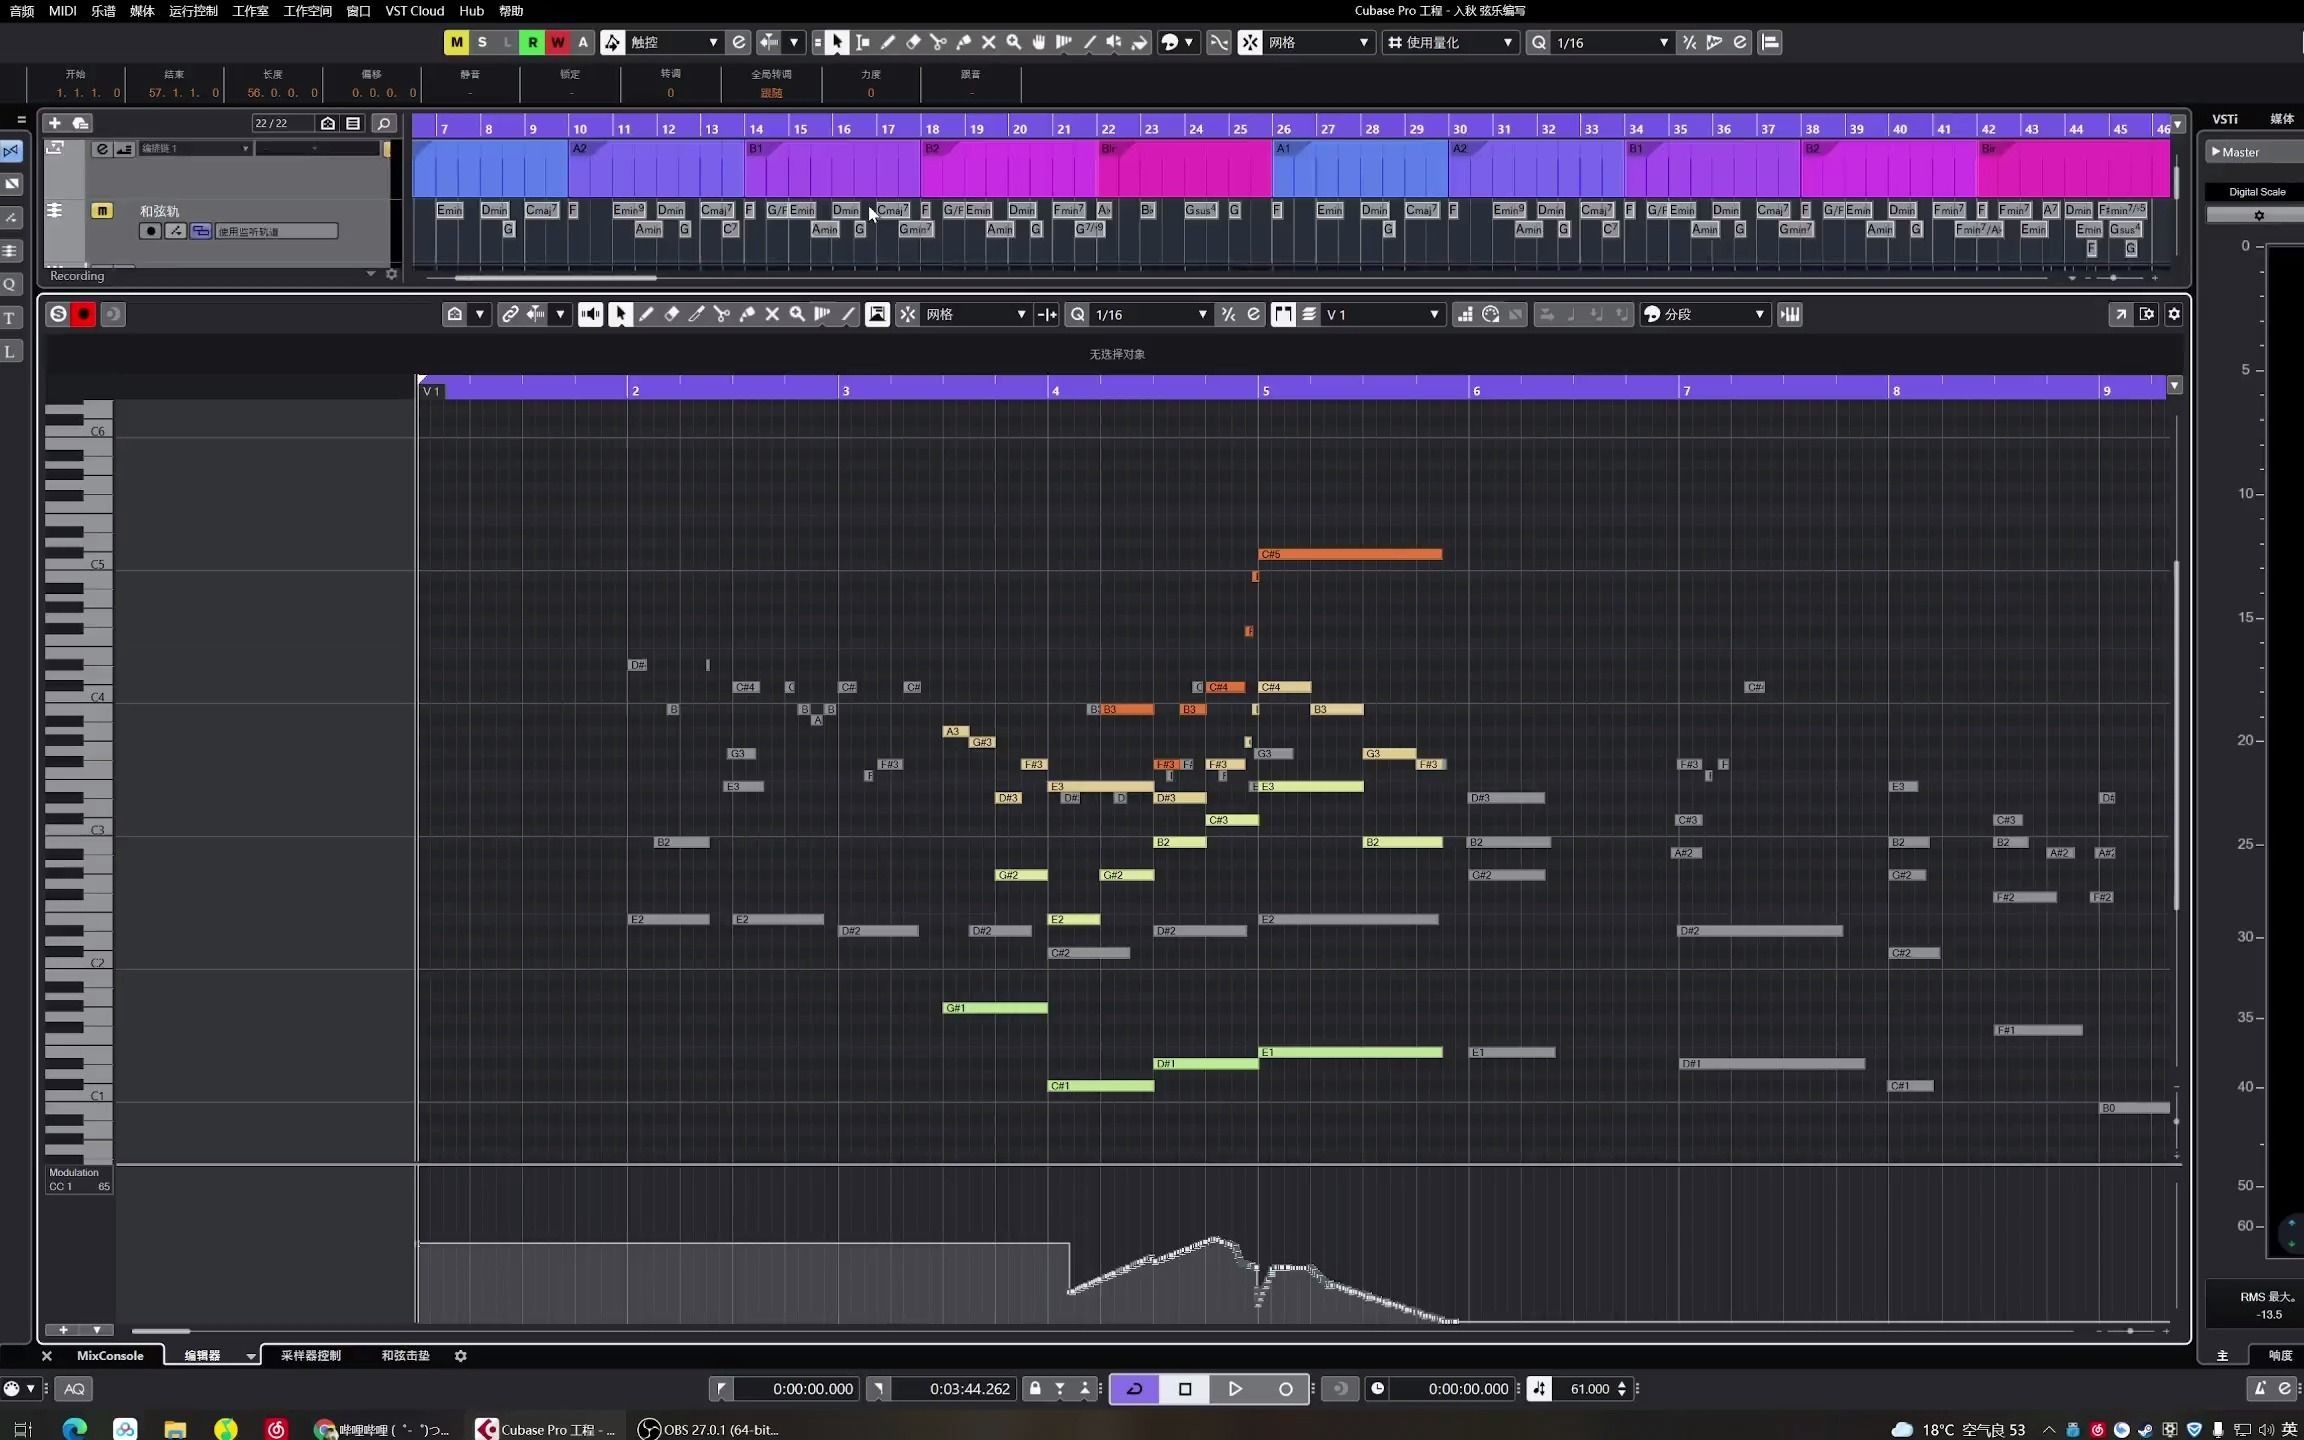
Task: Toggle global Write automation W button
Action: pyautogui.click(x=557, y=42)
